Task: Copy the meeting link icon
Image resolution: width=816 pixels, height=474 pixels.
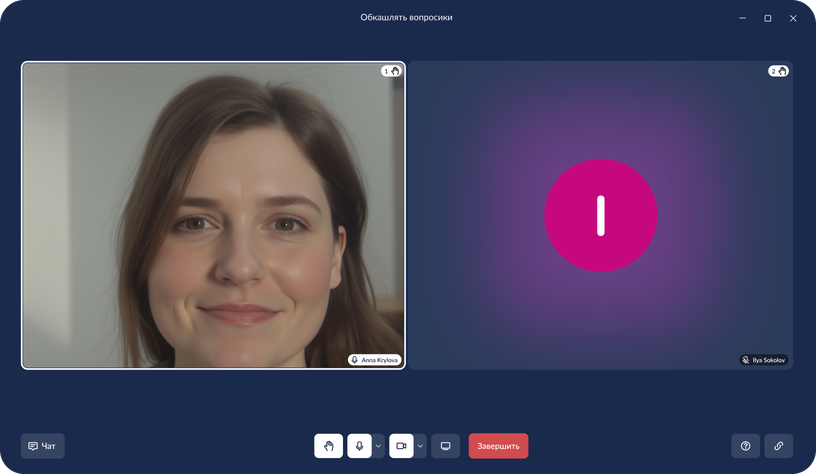Action: tap(779, 446)
